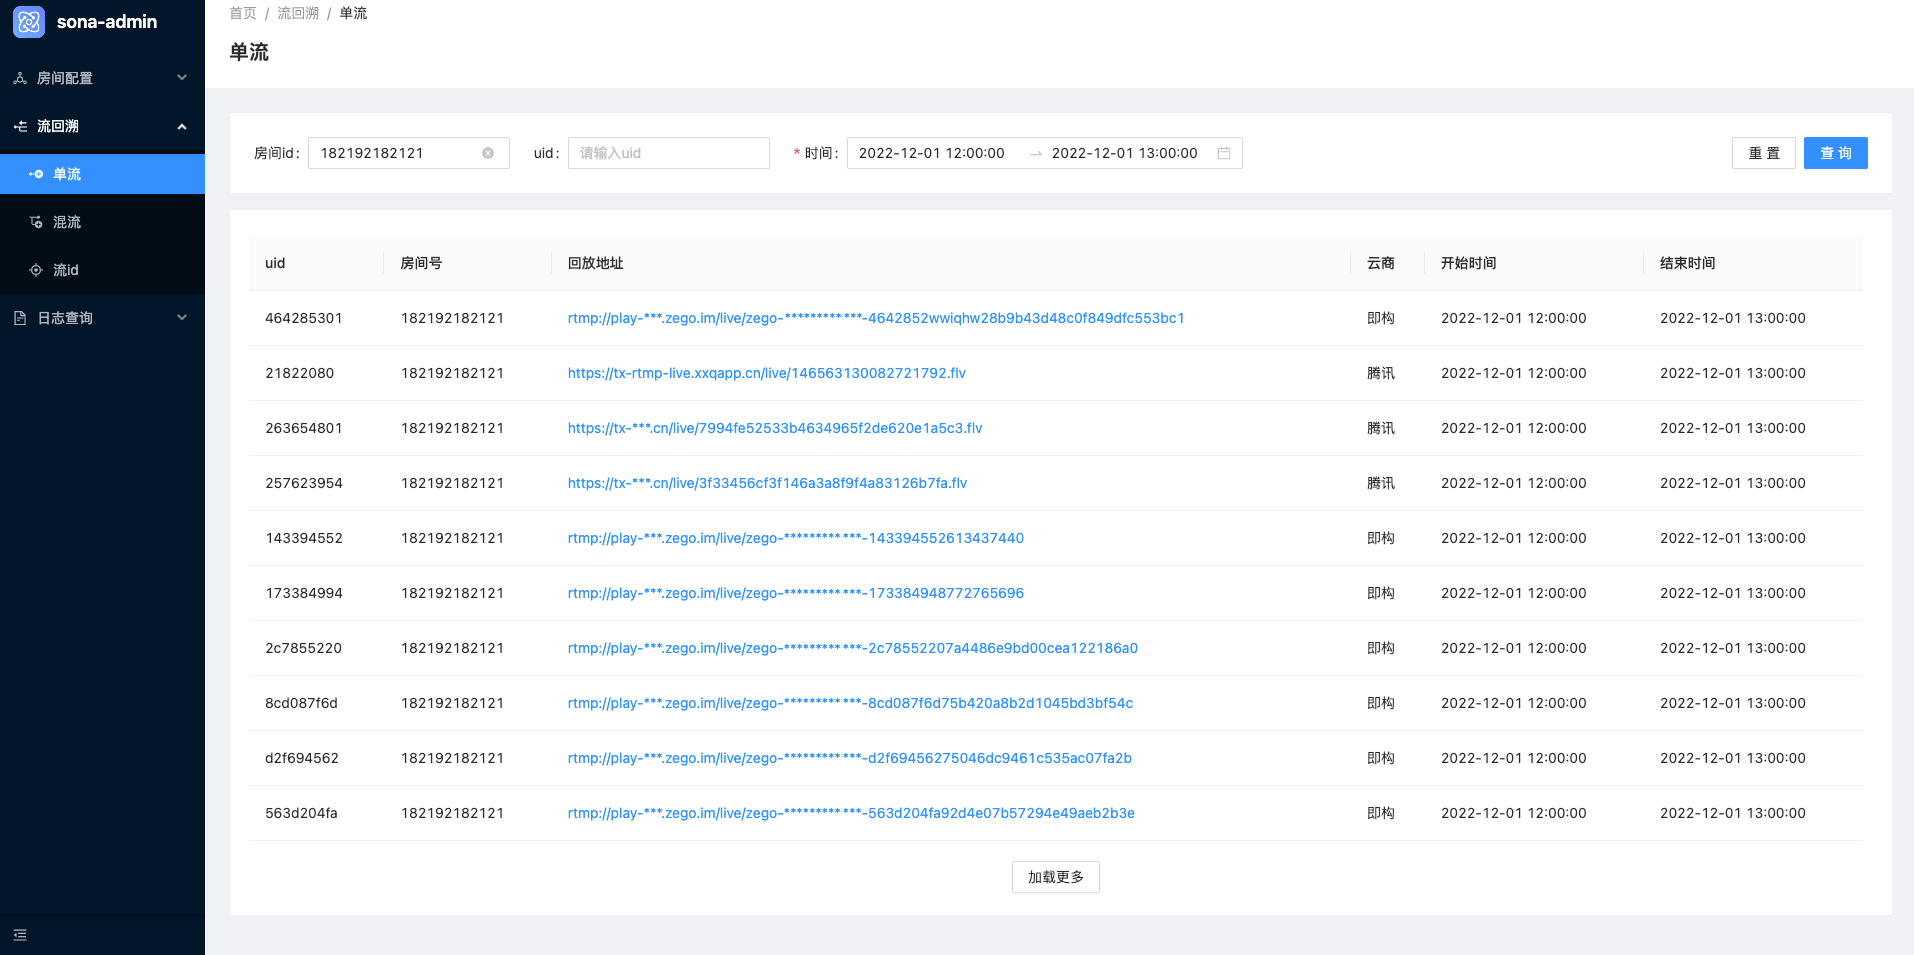
Task: Click the 混流 menu item icon
Action: (x=36, y=222)
